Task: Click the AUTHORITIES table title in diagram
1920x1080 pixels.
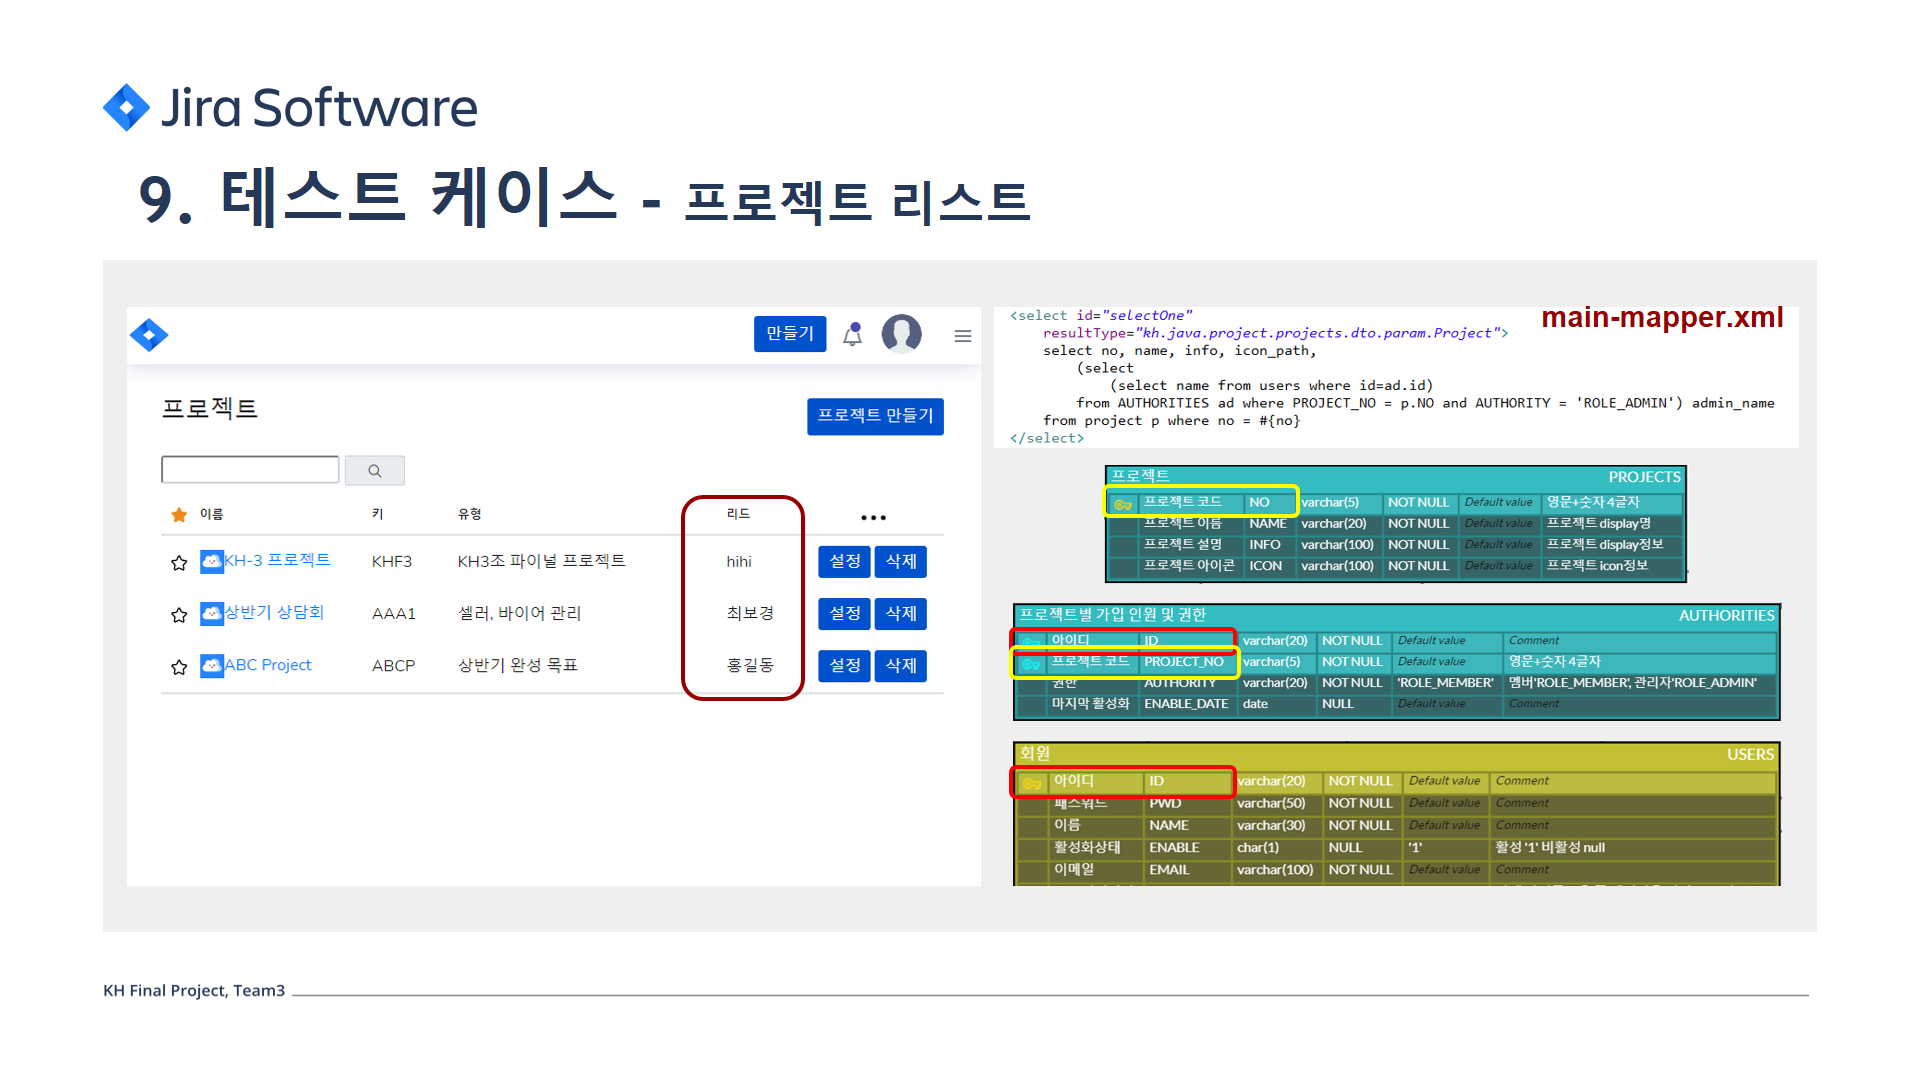Action: tap(1726, 616)
